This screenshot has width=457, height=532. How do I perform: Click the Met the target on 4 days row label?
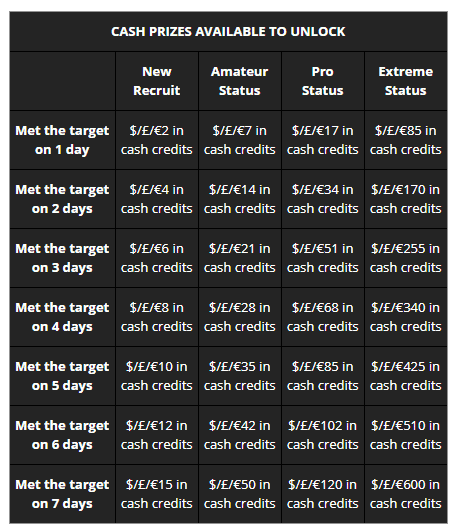62,317
